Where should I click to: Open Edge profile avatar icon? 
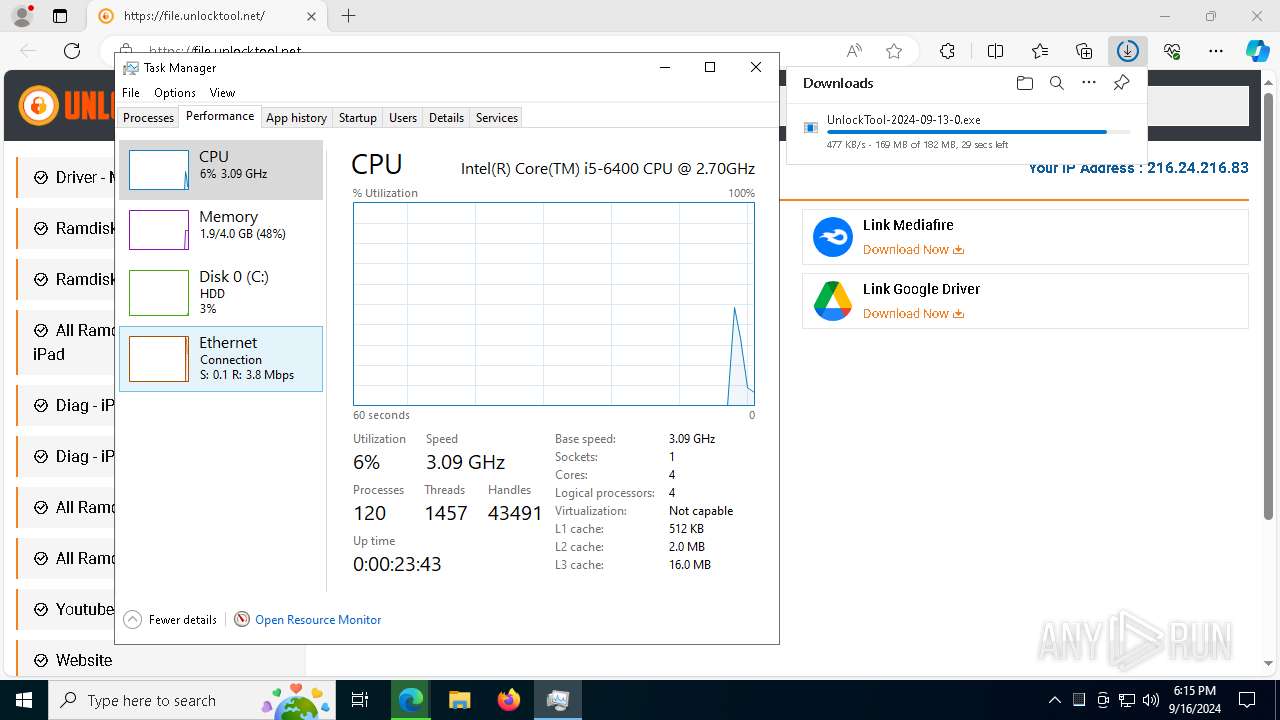pos(22,16)
